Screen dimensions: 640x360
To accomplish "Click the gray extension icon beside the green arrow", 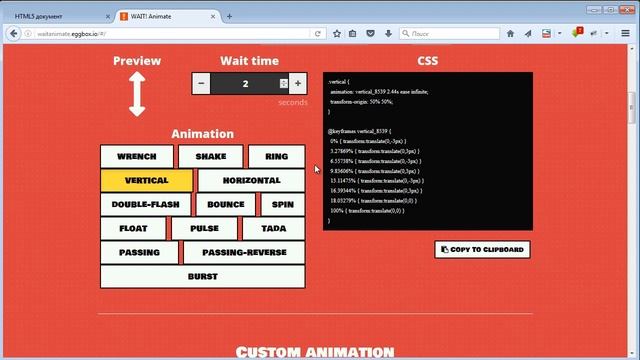I will [x=594, y=33].
